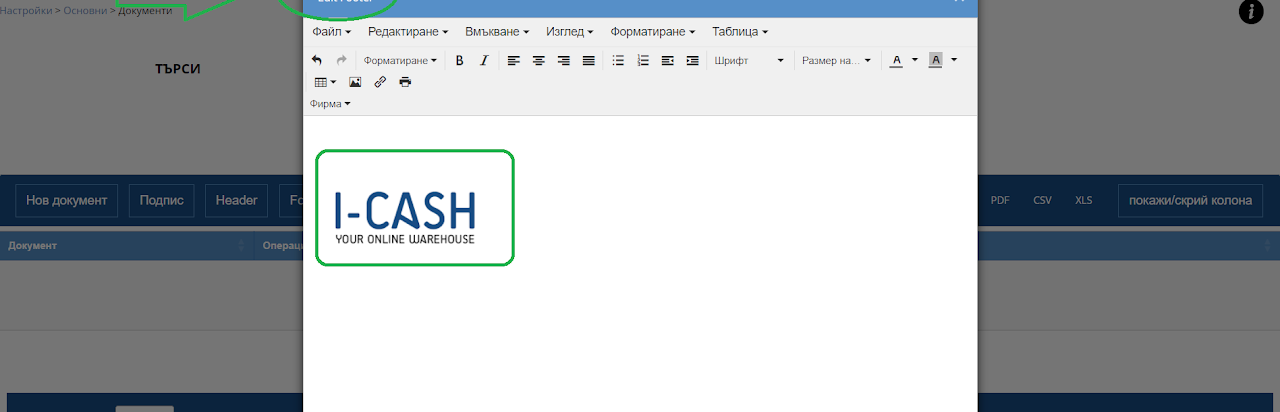Viewport: 1280px width, 412px height.
Task: Export the table as CSV
Action: coord(1043,200)
